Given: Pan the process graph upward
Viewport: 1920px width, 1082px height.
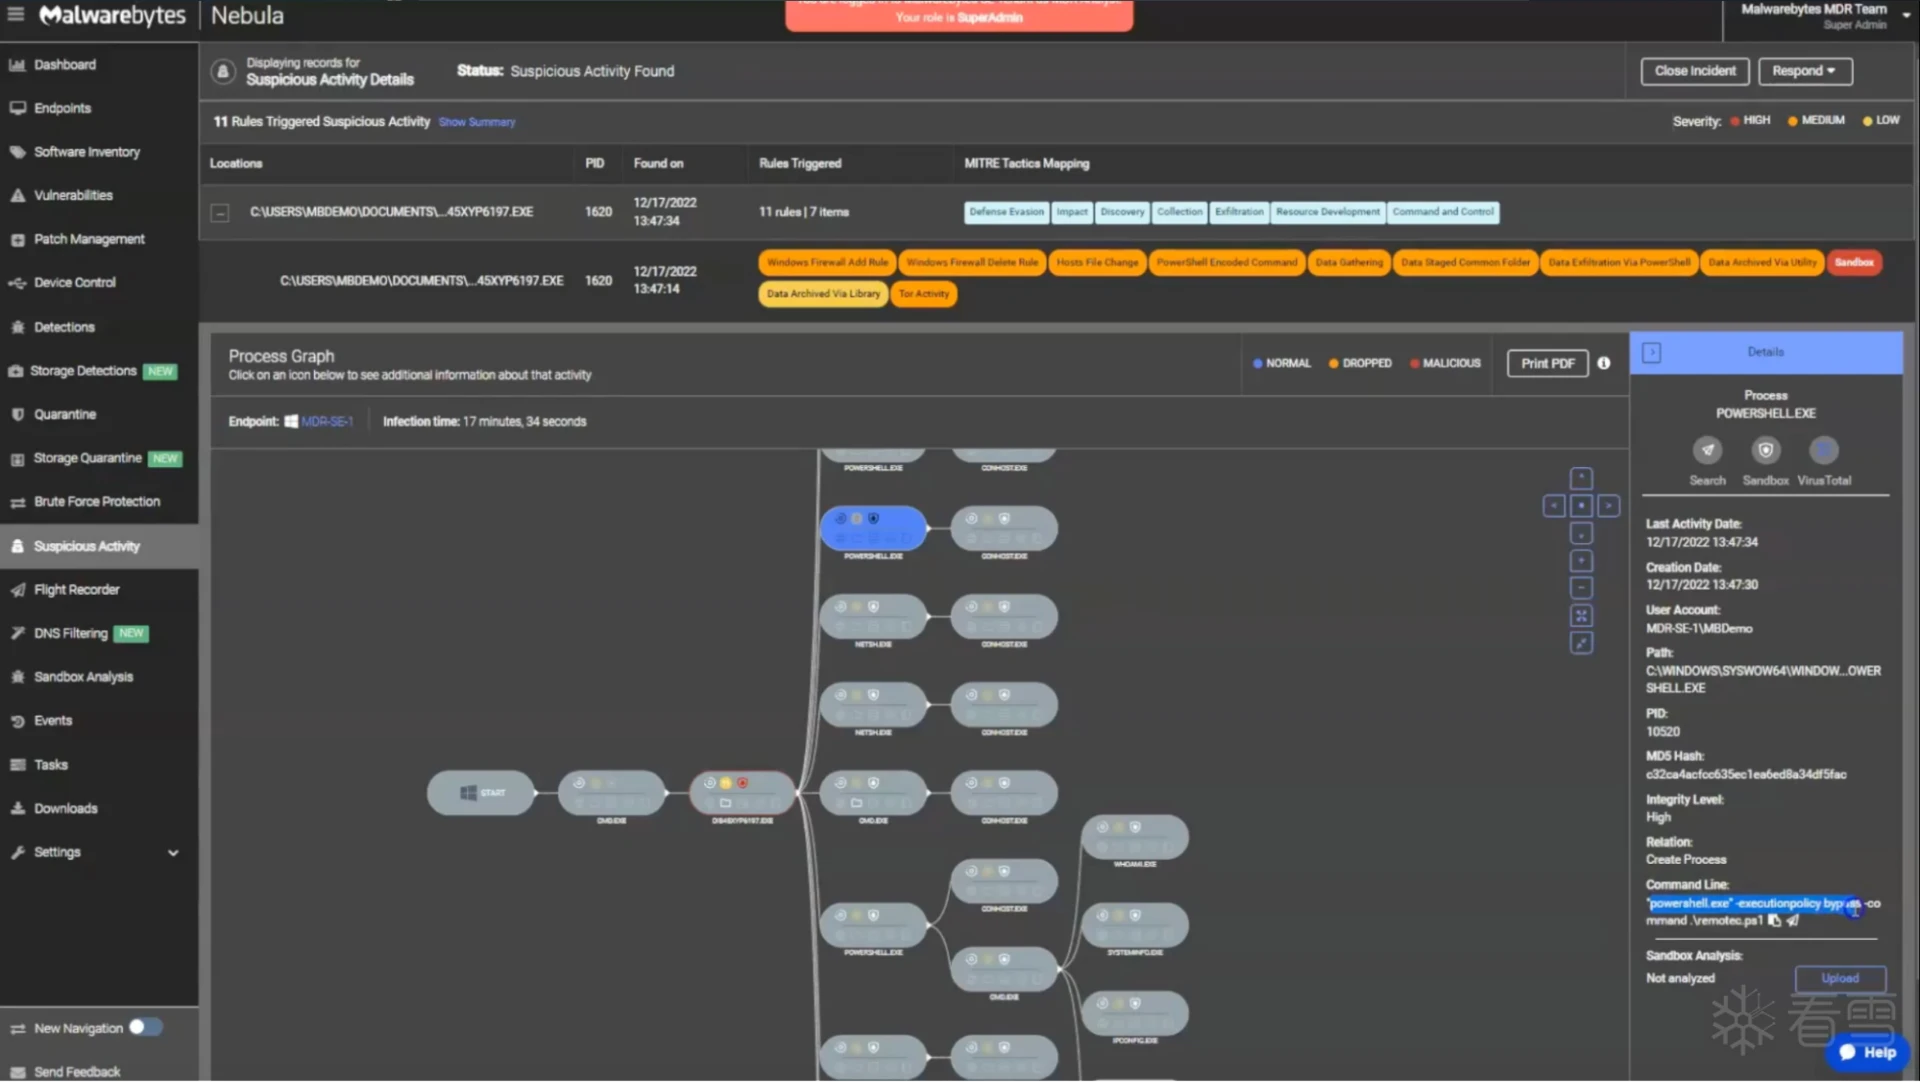Looking at the screenshot, I should tap(1581, 478).
